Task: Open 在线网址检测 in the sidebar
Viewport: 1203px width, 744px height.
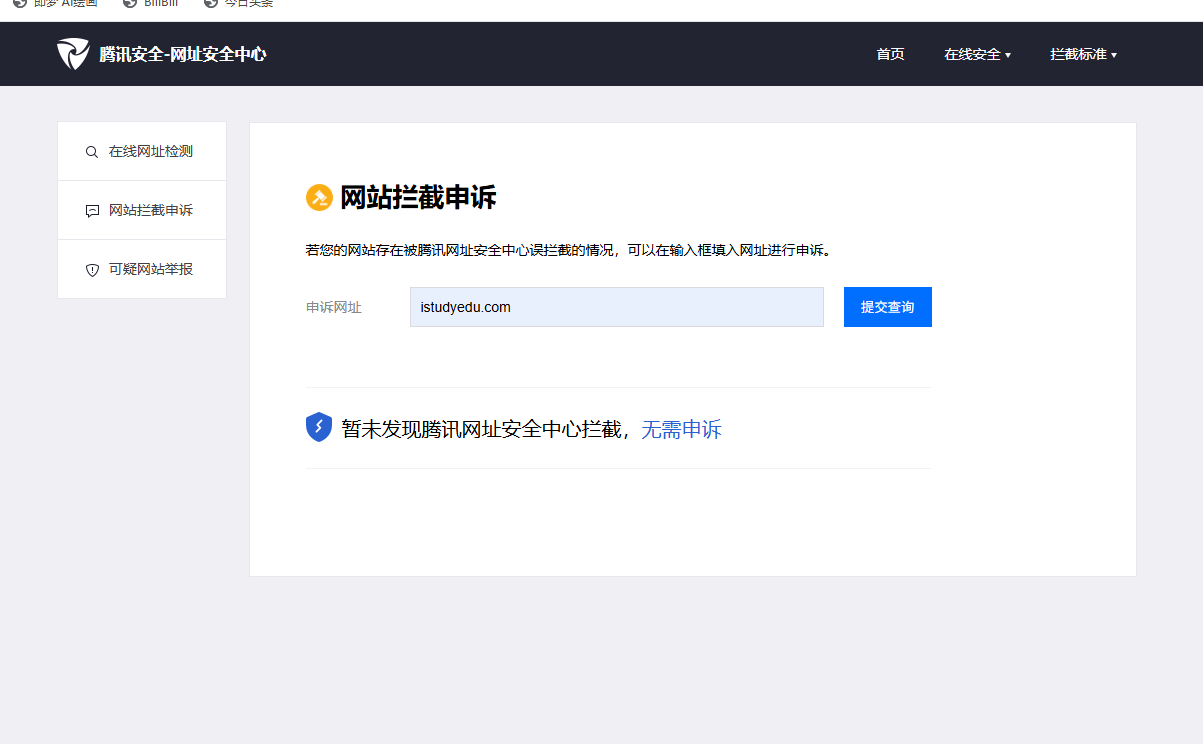Action: tap(142, 152)
